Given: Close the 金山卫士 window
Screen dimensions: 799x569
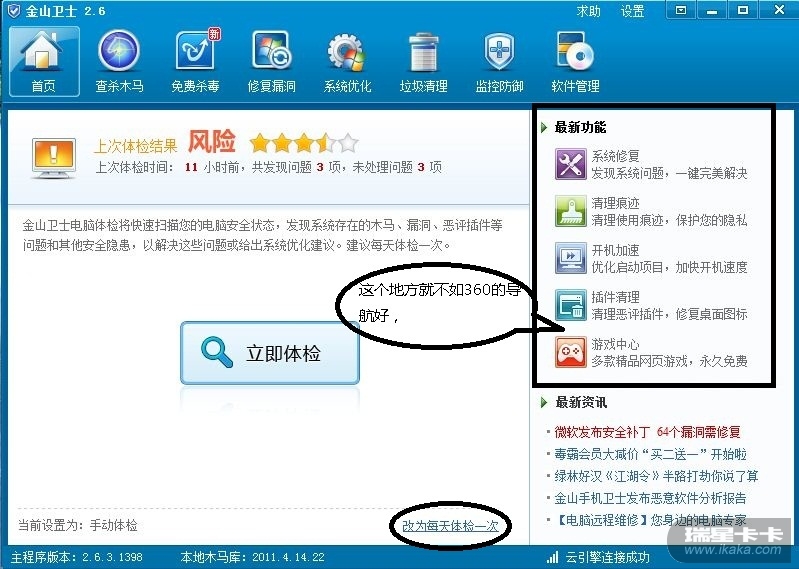Looking at the screenshot, I should click(779, 10).
